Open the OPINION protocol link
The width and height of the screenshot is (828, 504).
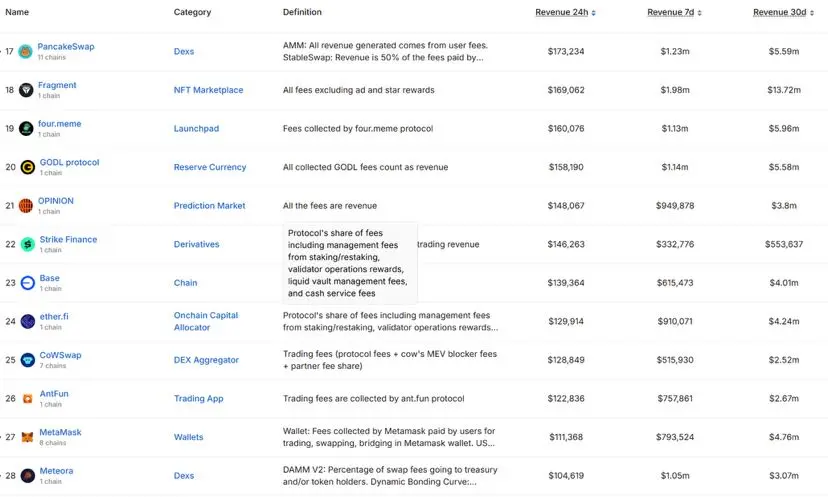click(x=56, y=201)
